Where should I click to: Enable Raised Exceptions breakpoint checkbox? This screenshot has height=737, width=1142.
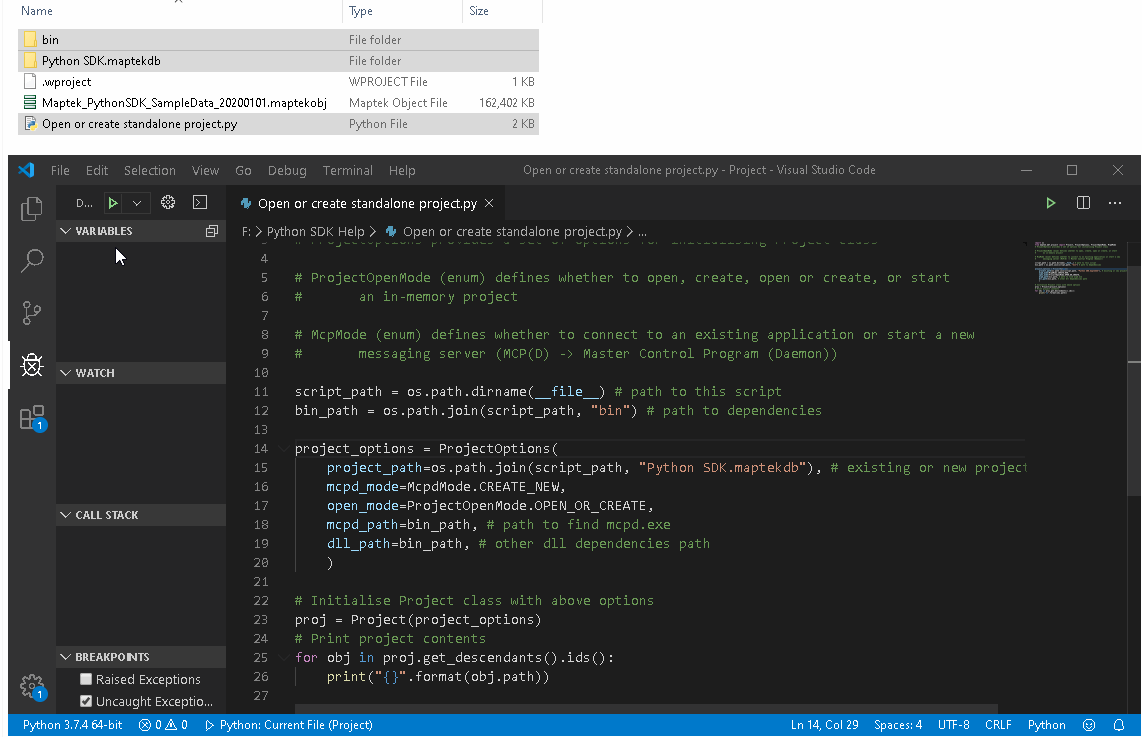click(x=86, y=679)
